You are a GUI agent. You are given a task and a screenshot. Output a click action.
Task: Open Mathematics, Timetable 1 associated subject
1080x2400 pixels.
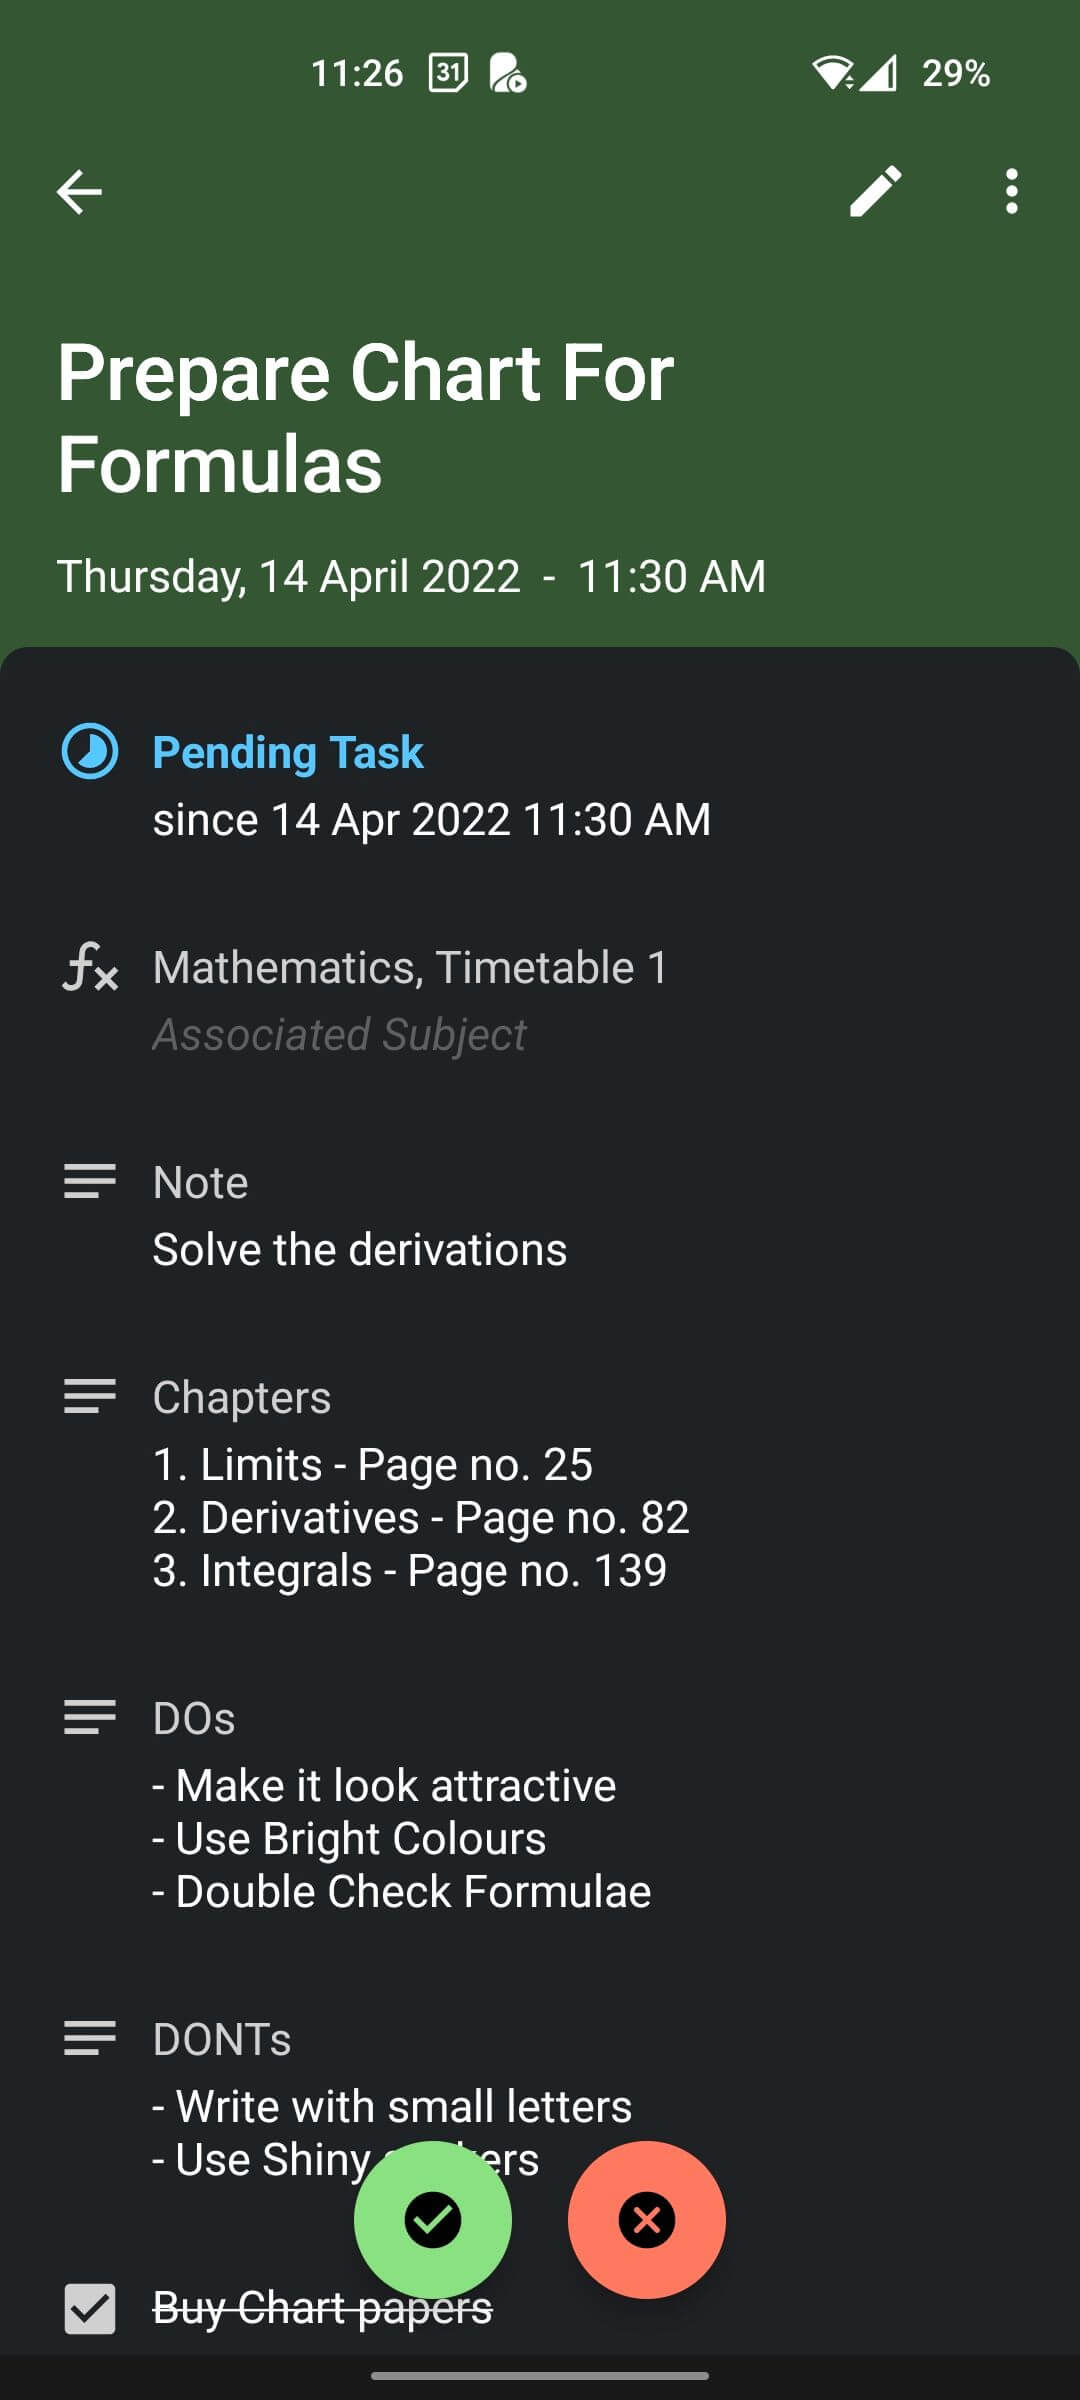pyautogui.click(x=410, y=968)
